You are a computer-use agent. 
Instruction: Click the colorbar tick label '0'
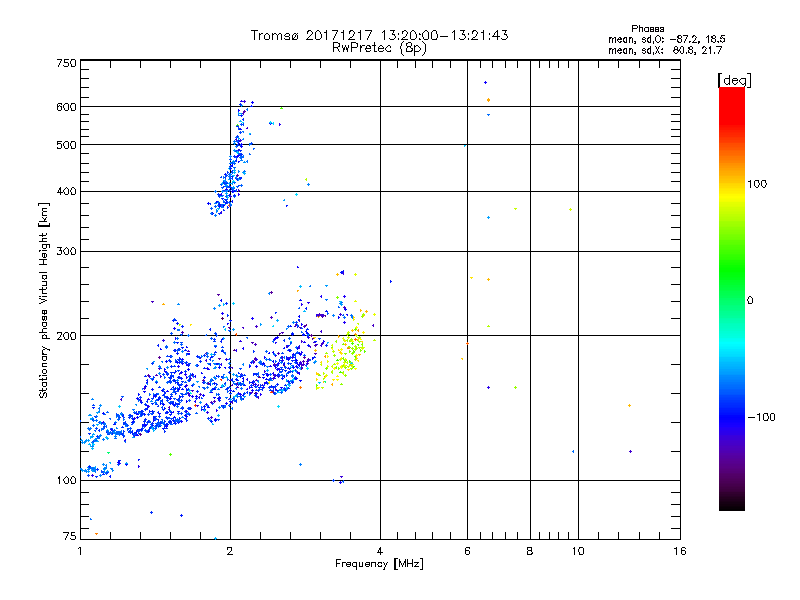coord(750,301)
